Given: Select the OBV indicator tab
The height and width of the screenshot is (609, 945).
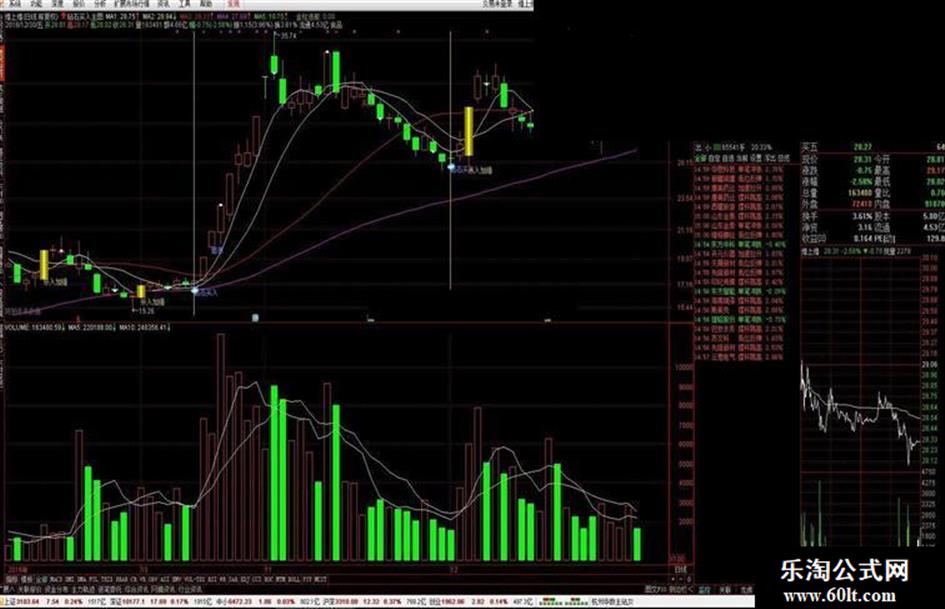Looking at the screenshot, I should pyautogui.click(x=151, y=579).
